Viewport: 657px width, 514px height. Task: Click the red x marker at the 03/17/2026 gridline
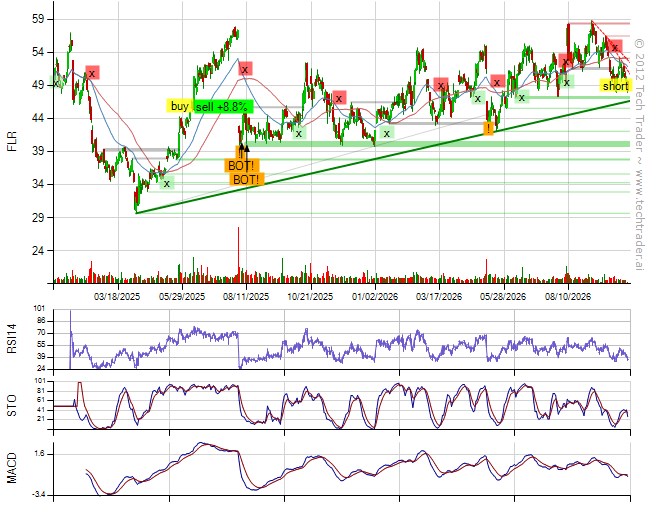click(441, 85)
